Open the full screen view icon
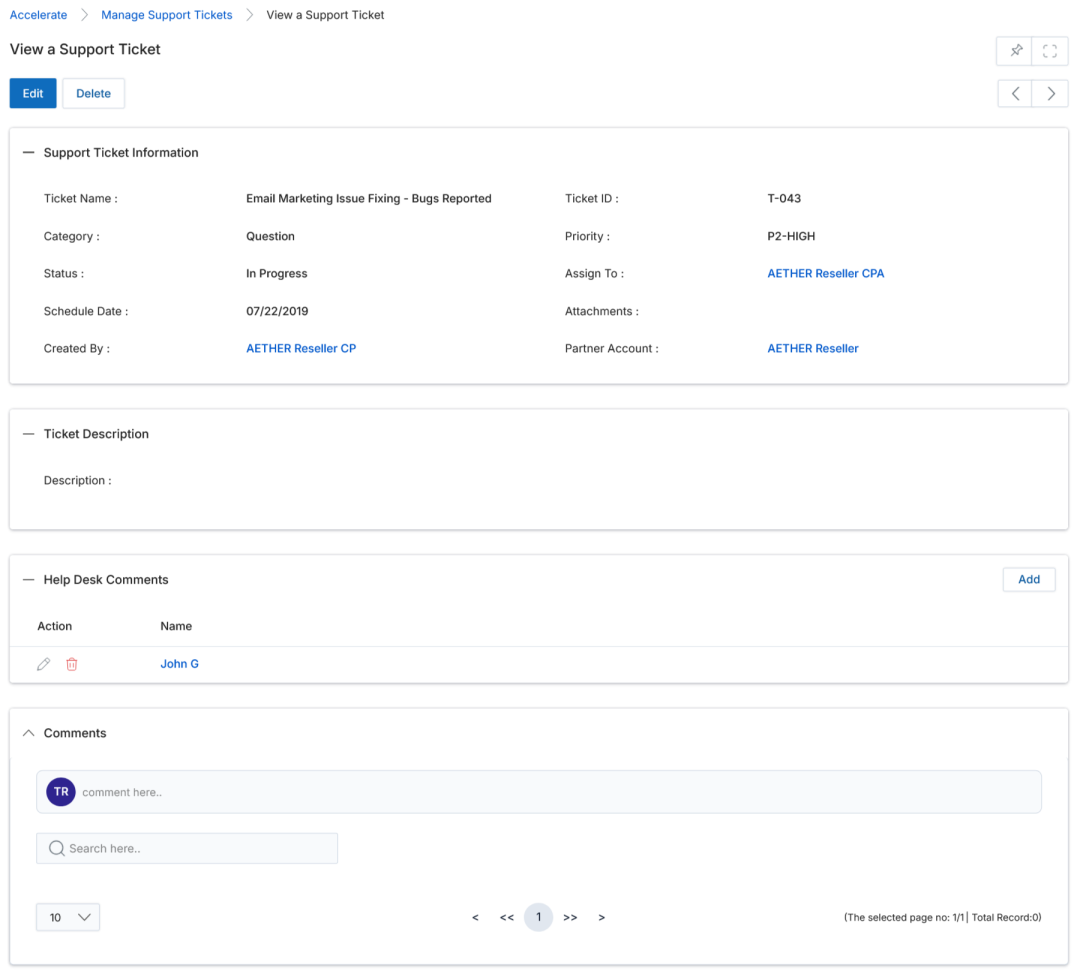This screenshot has width=1074, height=974. coord(1049,50)
